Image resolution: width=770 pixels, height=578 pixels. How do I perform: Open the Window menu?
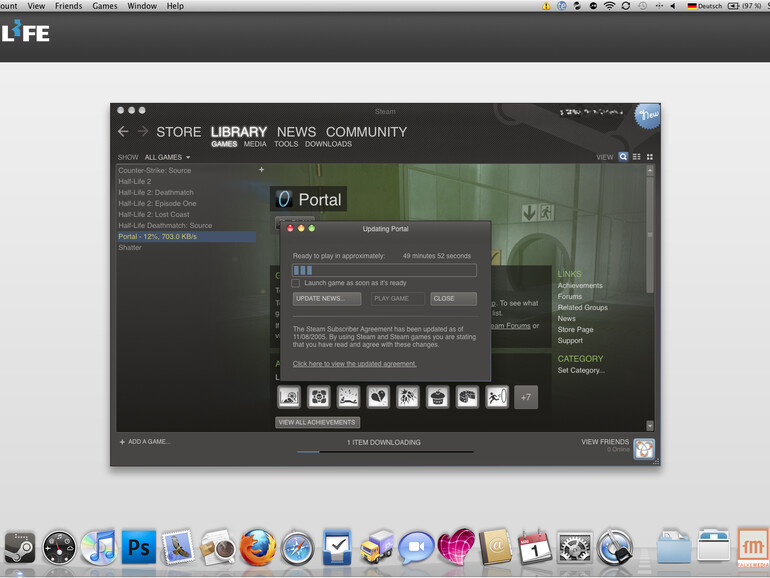[142, 6]
